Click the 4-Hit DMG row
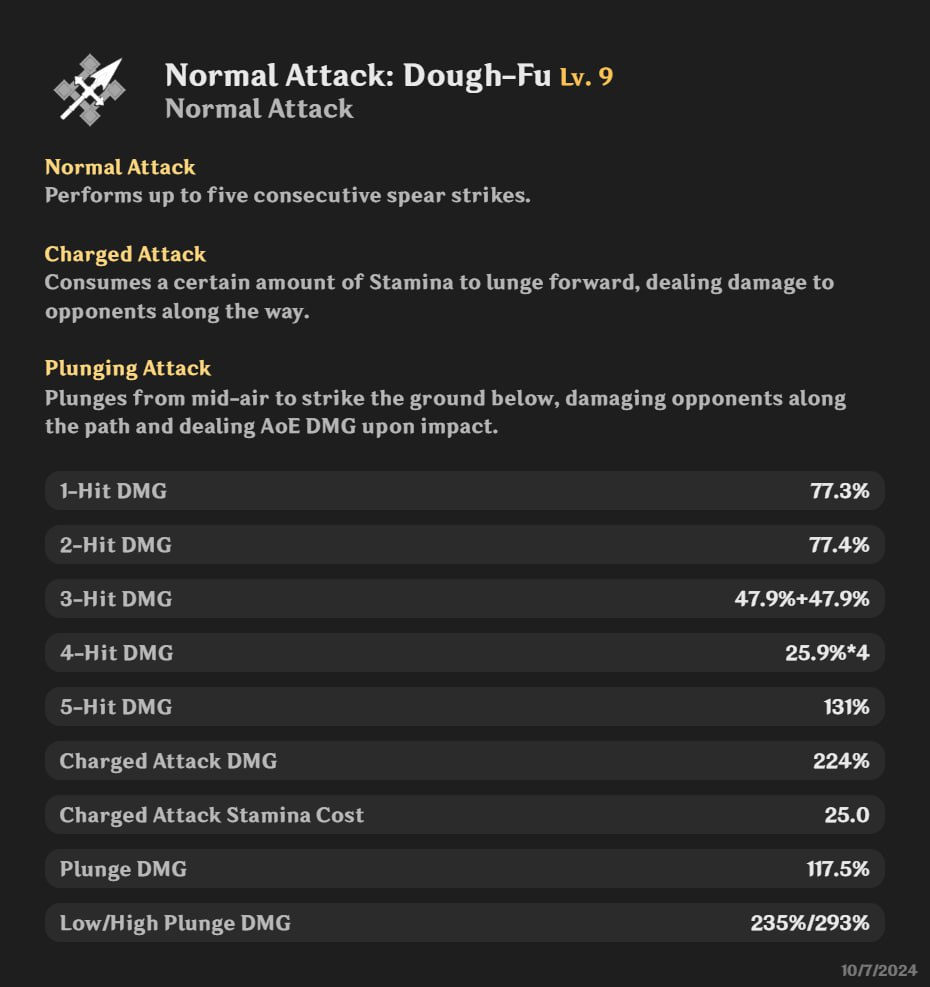 (x=464, y=653)
